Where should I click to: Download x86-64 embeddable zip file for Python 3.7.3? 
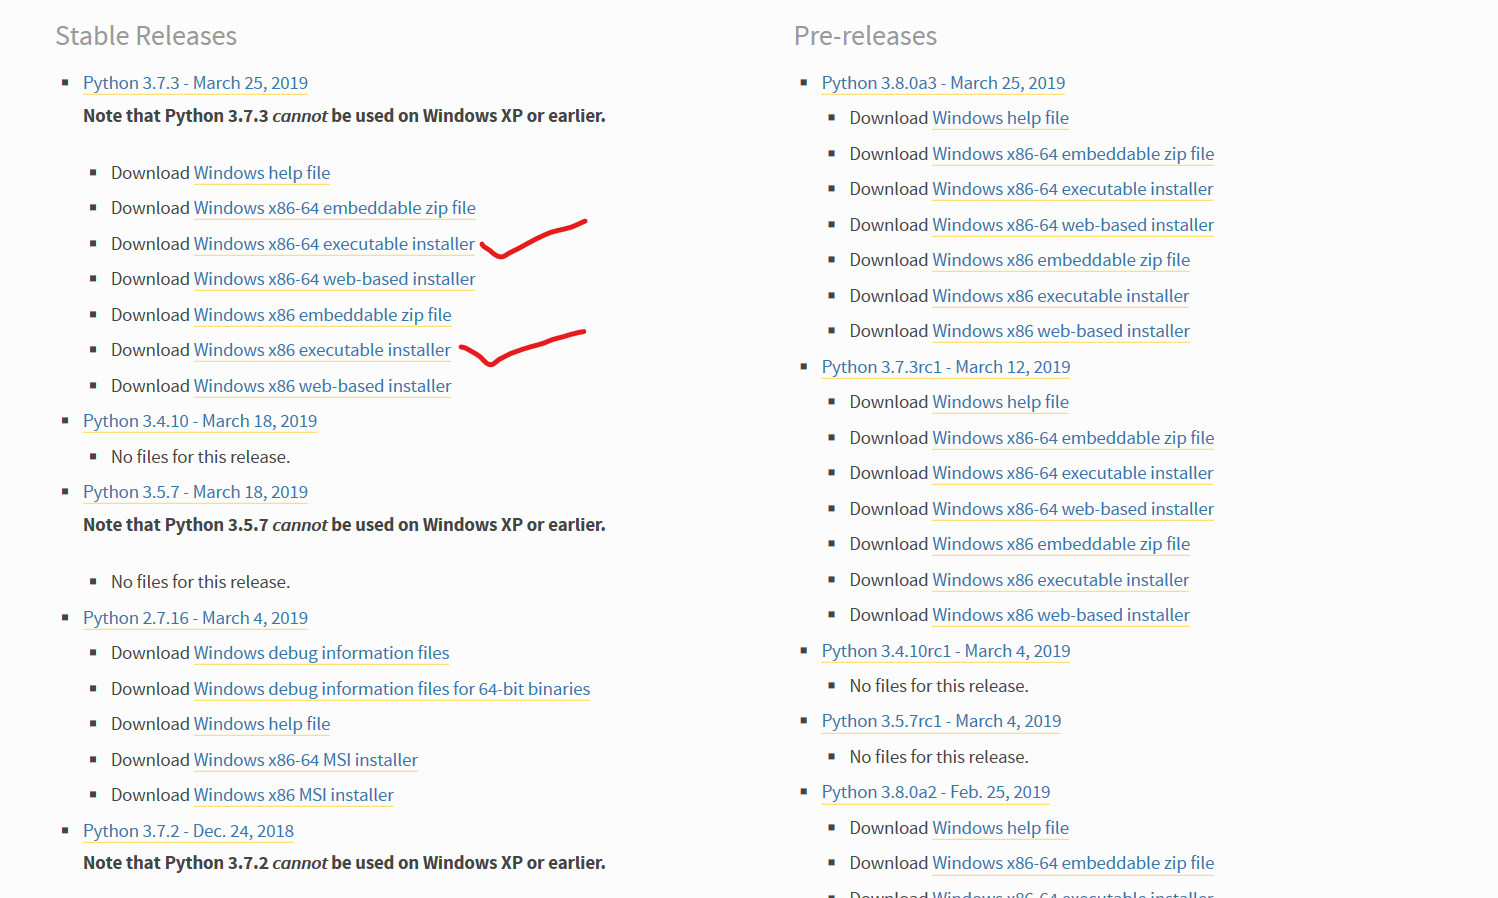coord(335,208)
